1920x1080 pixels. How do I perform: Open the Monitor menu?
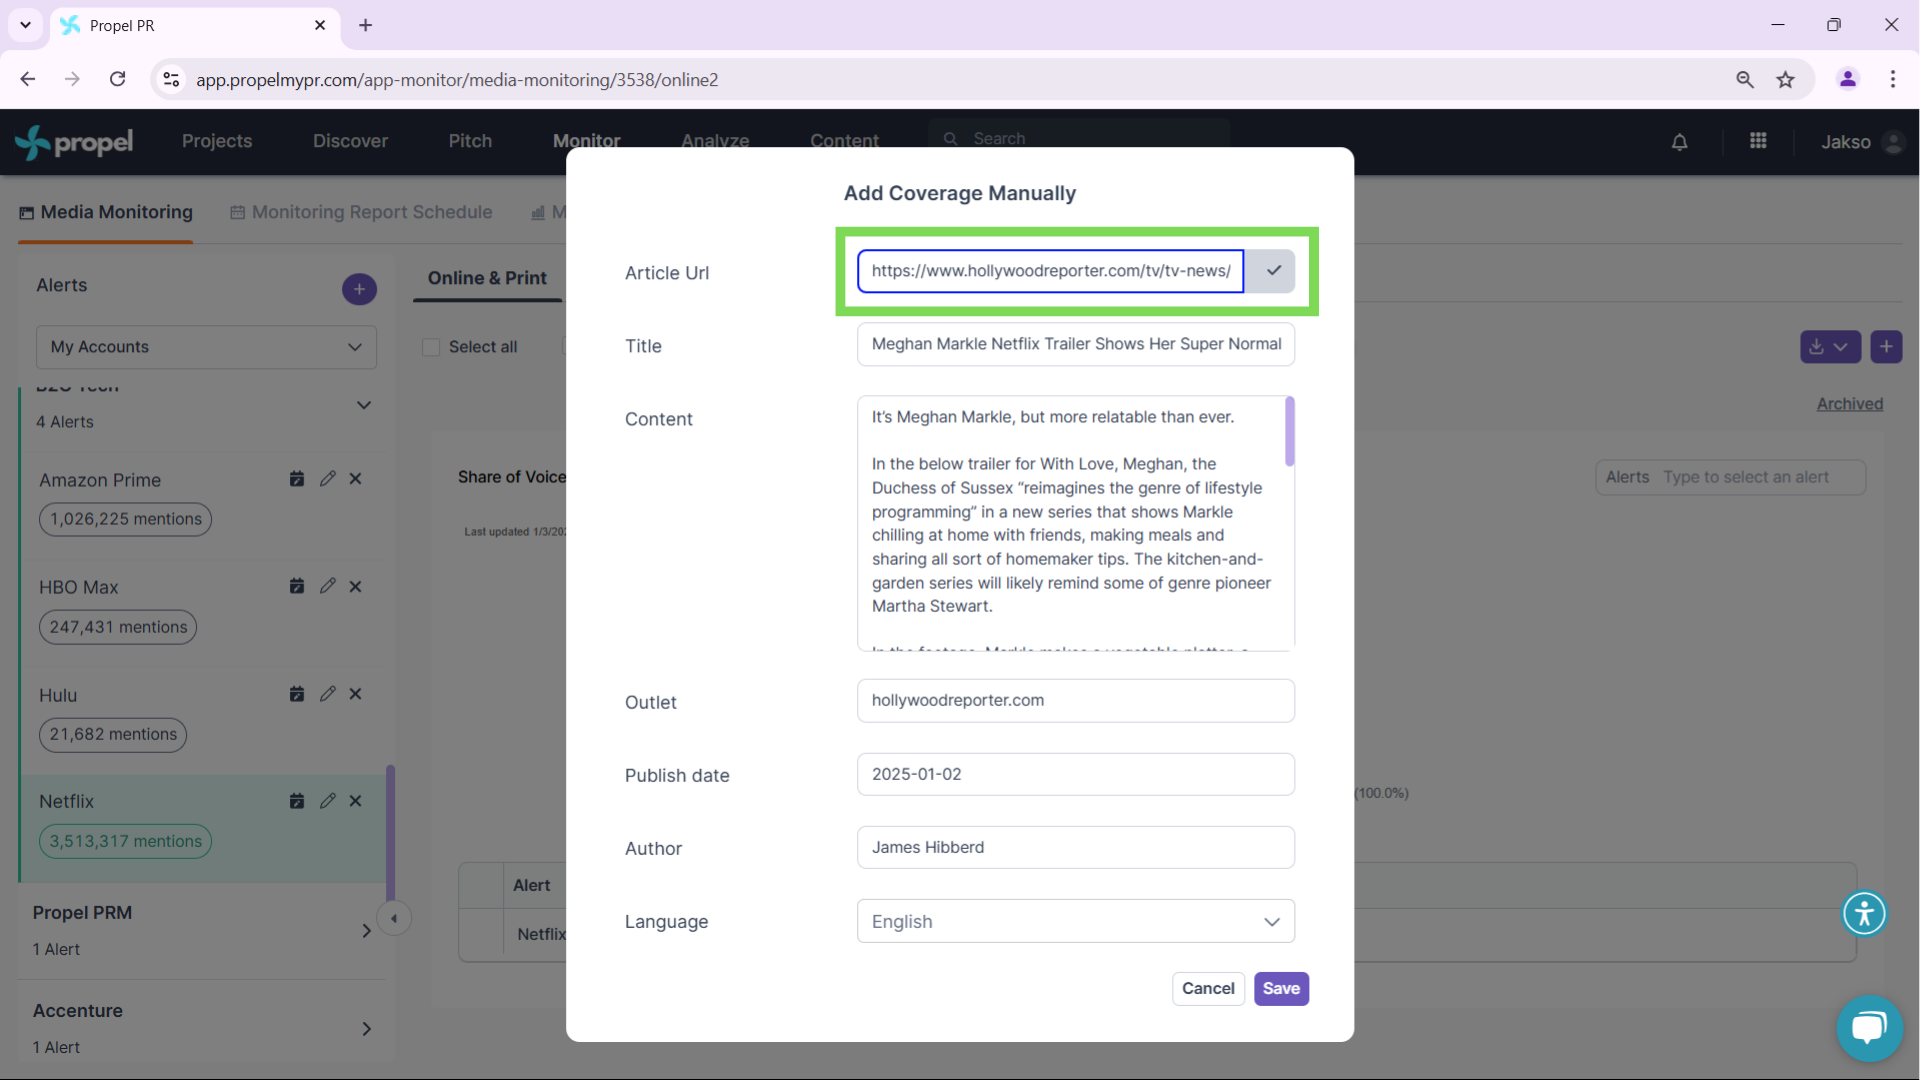click(587, 141)
